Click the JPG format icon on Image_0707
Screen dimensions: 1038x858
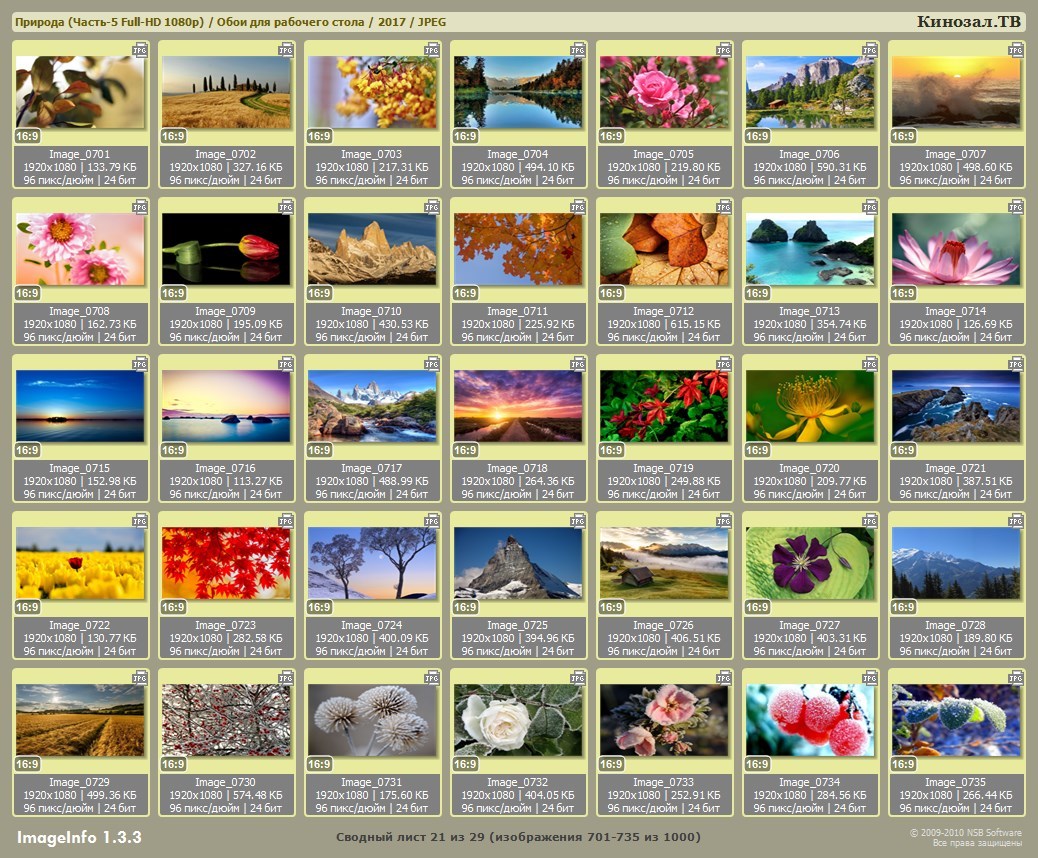click(1016, 48)
